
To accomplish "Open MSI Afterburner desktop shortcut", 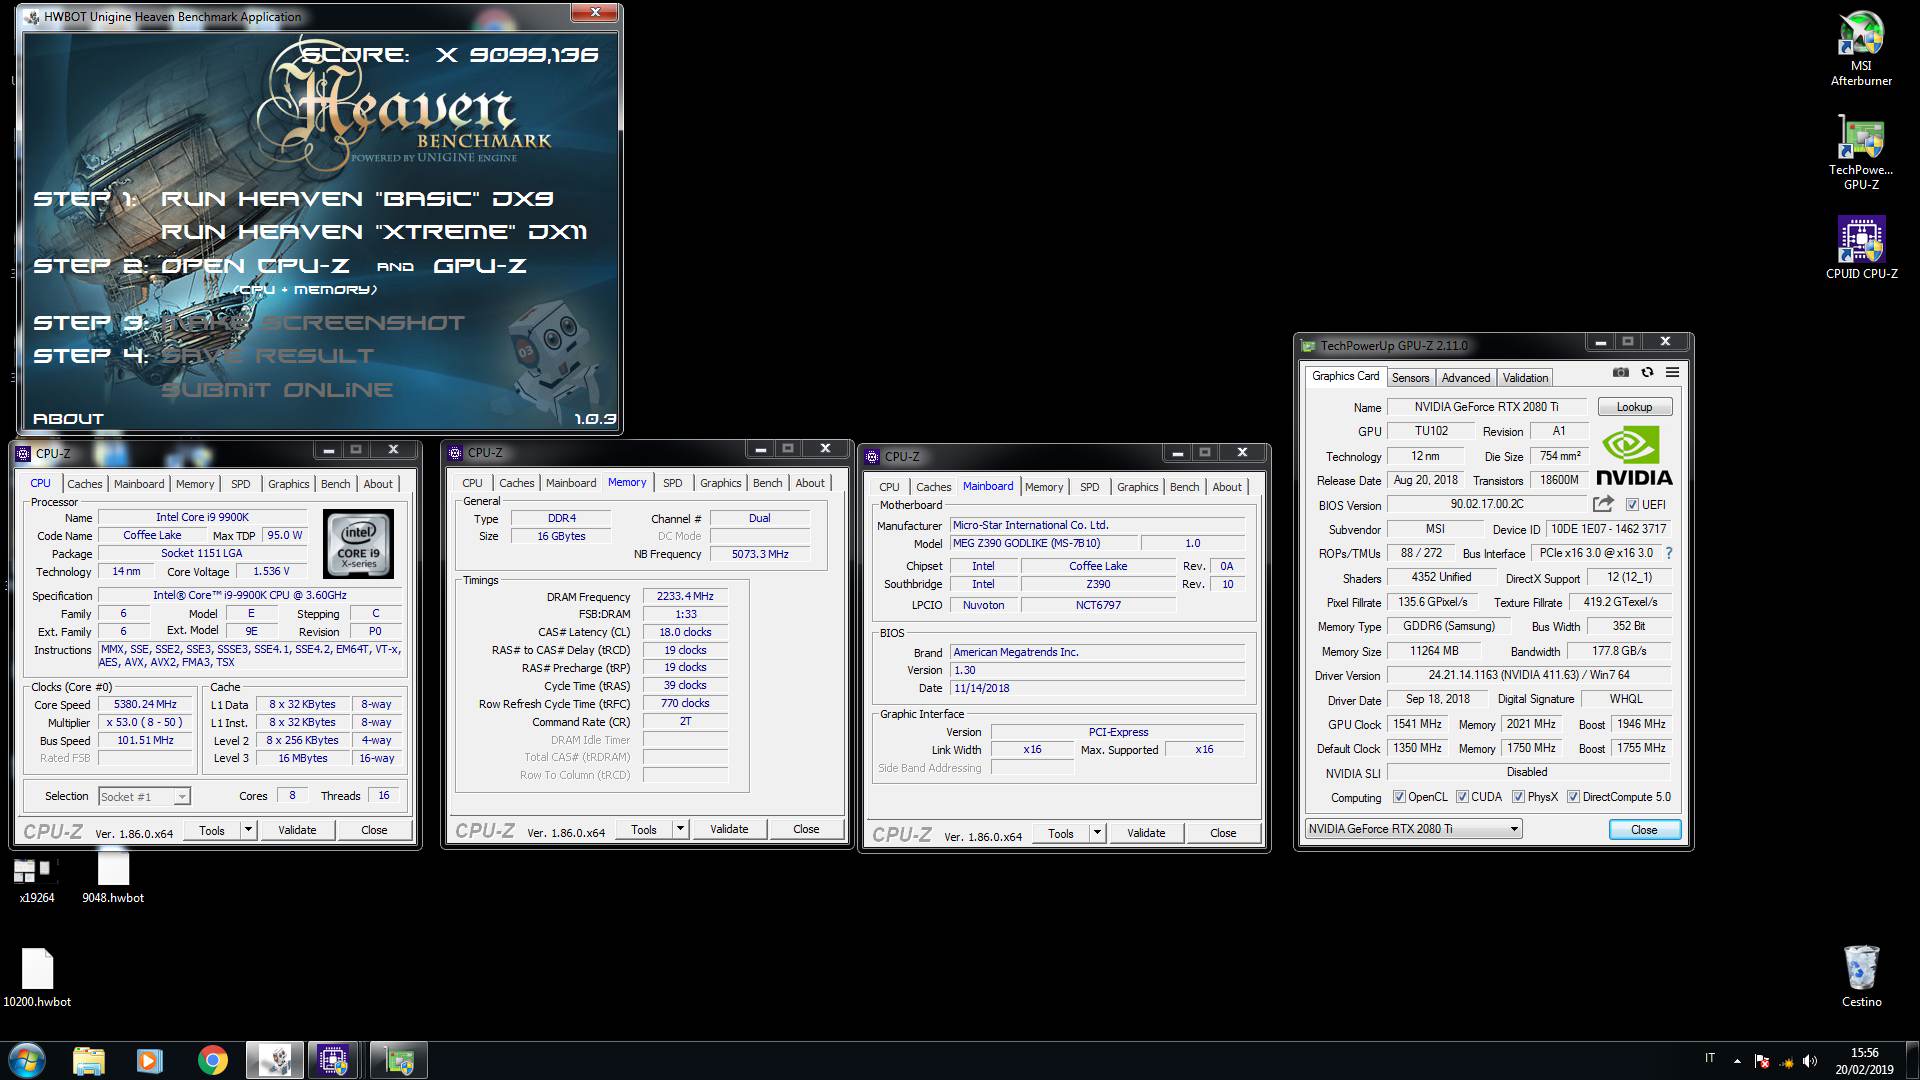I will (1861, 48).
